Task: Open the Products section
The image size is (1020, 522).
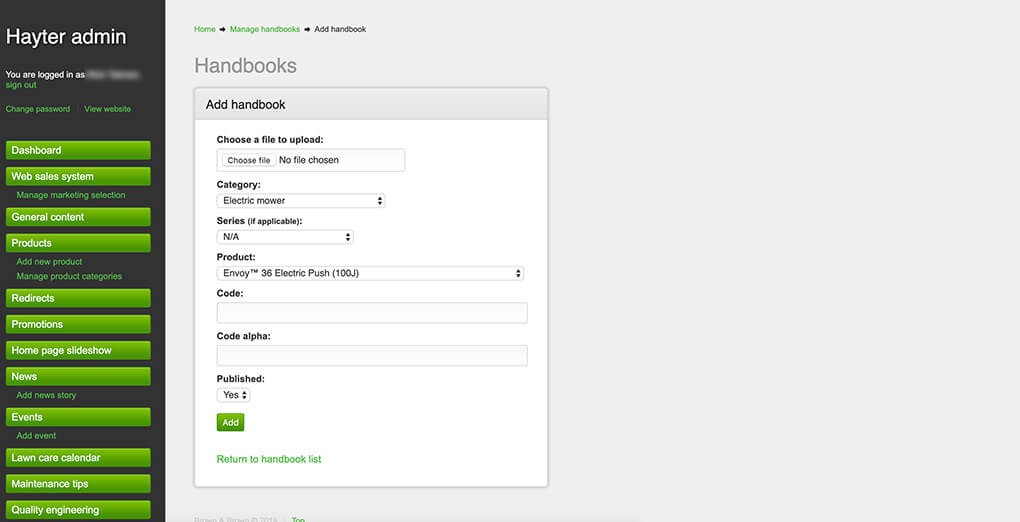Action: point(78,243)
